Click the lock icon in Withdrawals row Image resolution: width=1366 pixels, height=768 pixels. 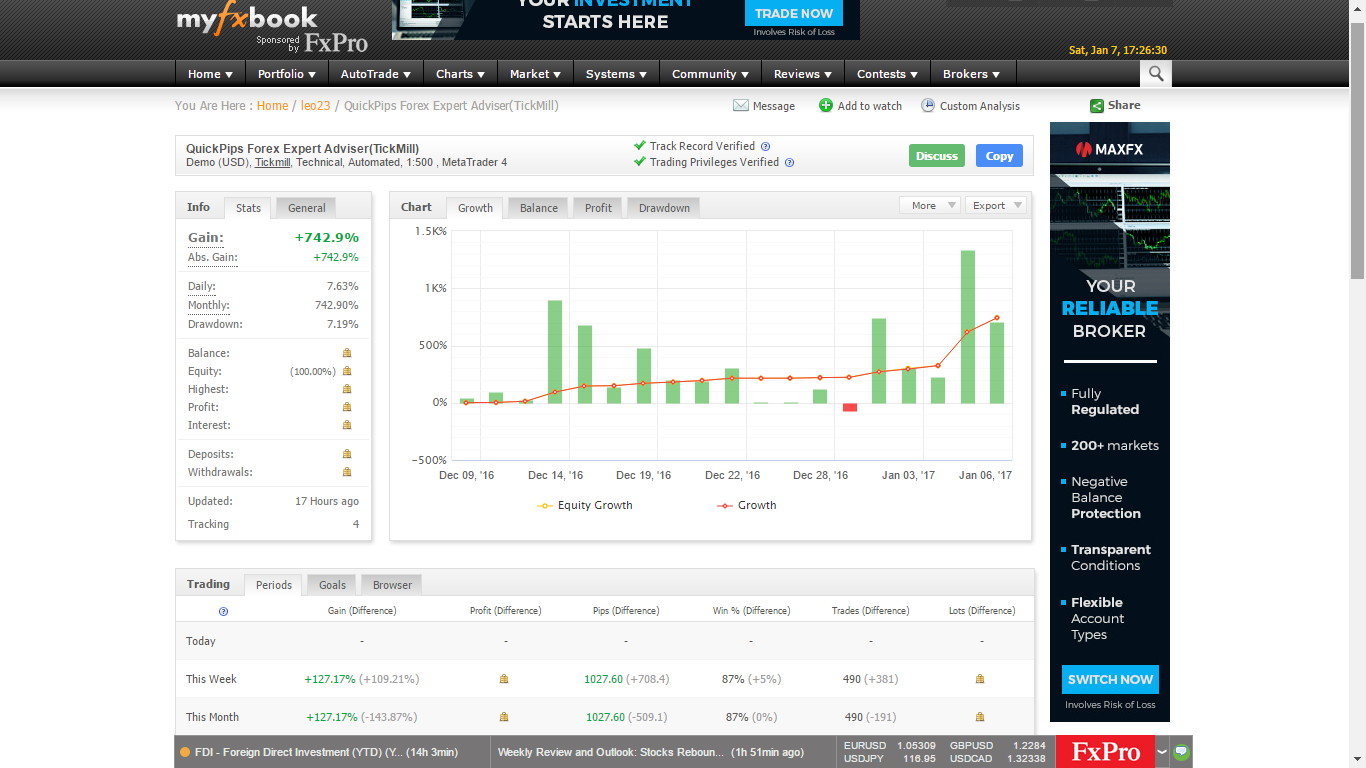[347, 472]
